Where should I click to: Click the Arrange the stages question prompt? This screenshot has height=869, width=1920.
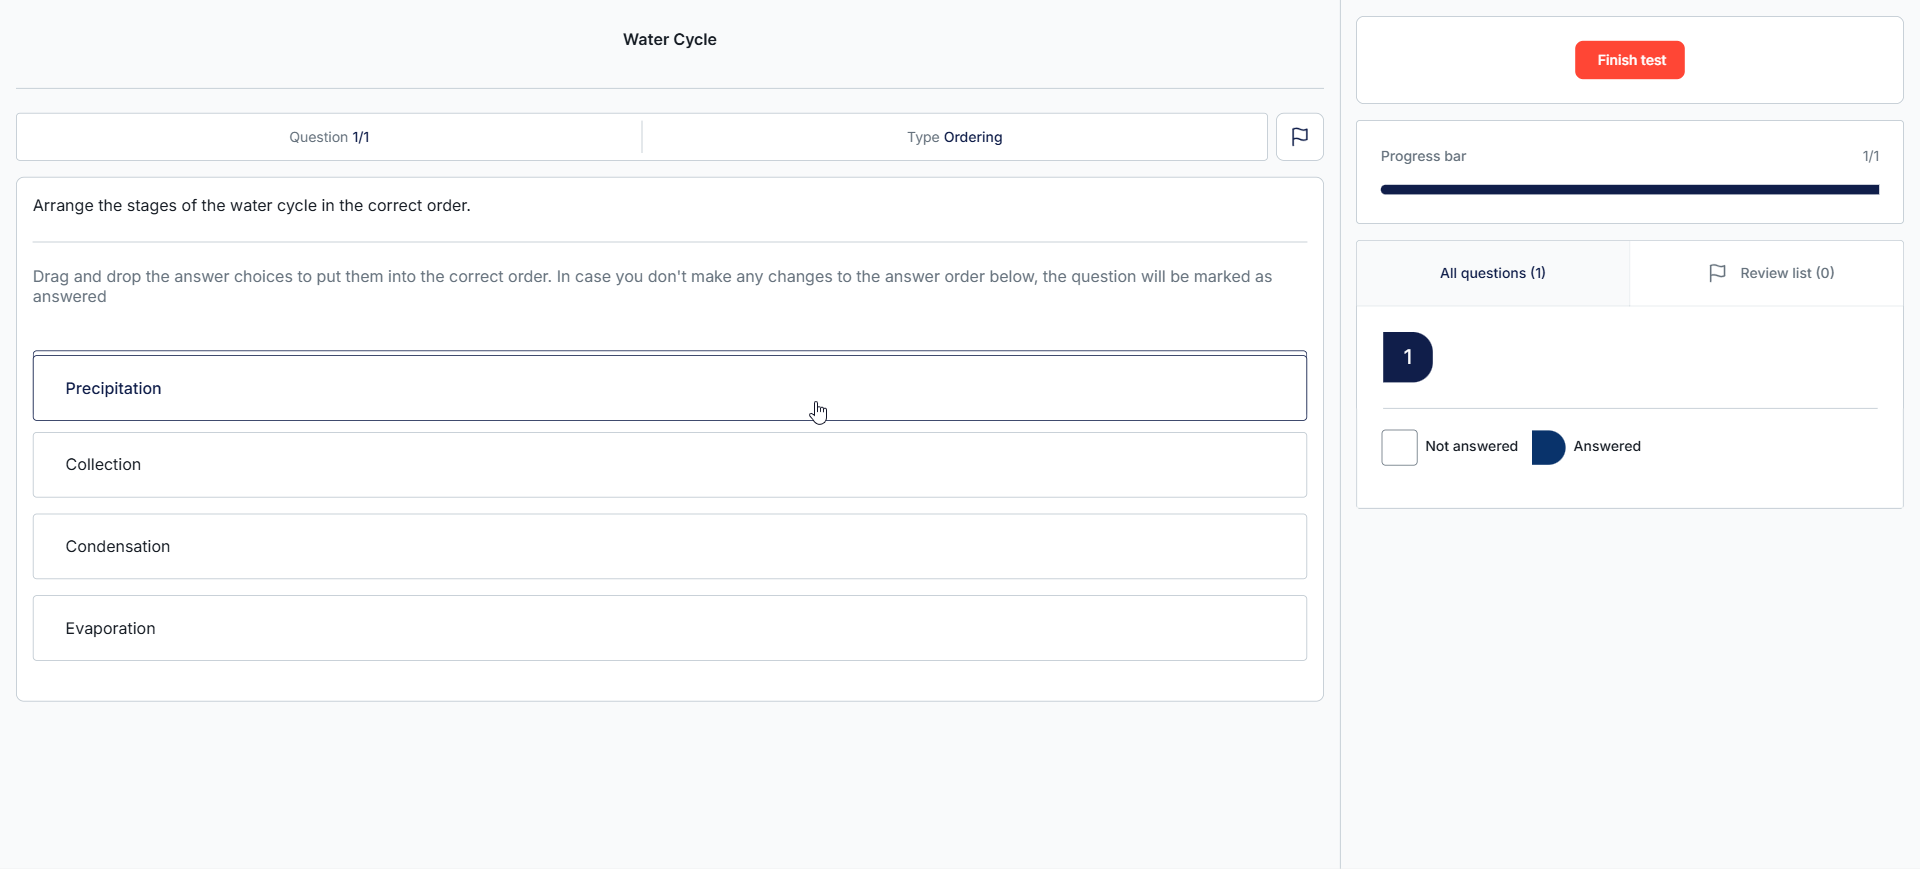pyautogui.click(x=251, y=206)
